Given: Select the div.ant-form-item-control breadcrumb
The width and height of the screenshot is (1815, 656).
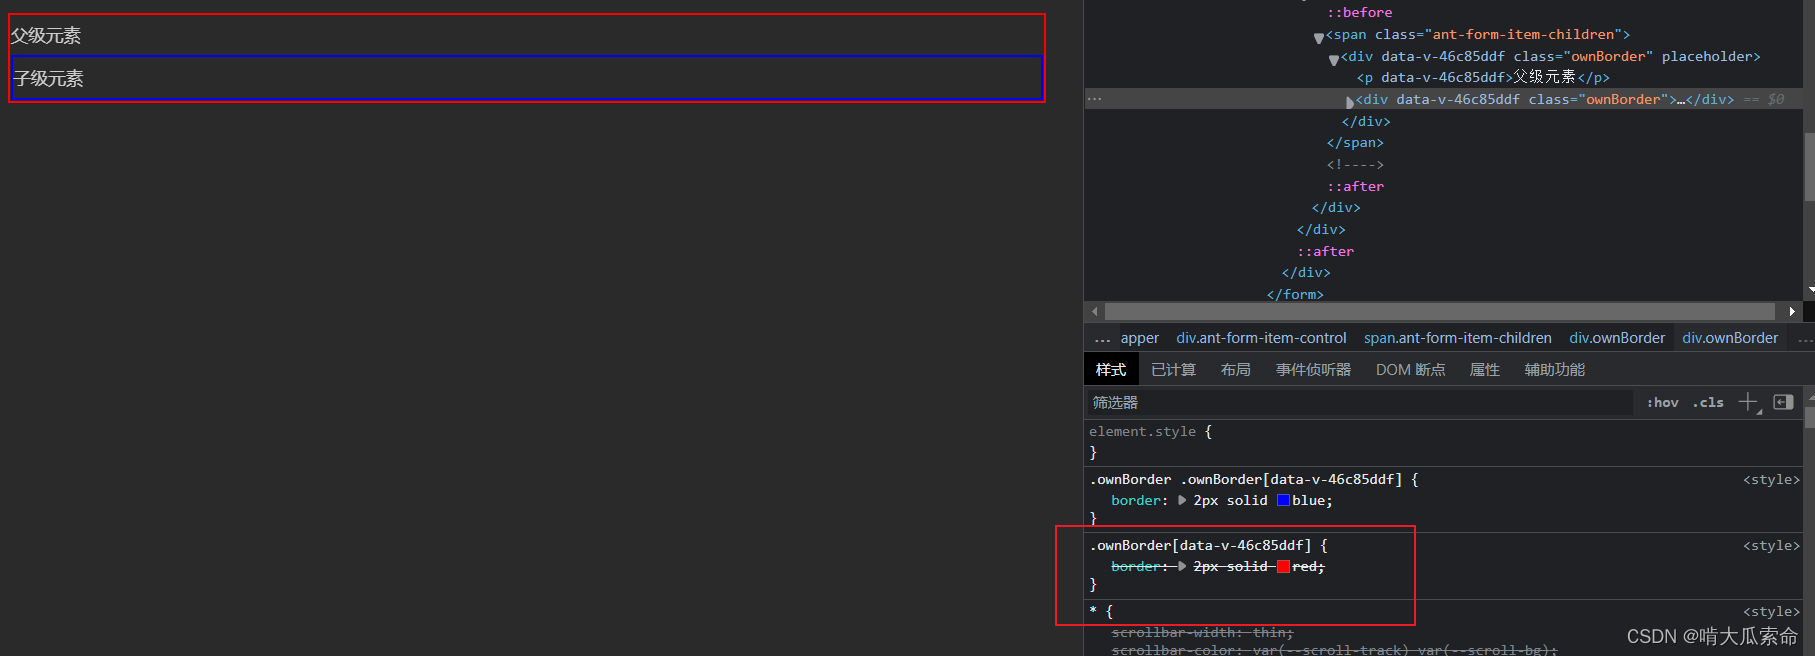Looking at the screenshot, I should [1261, 338].
